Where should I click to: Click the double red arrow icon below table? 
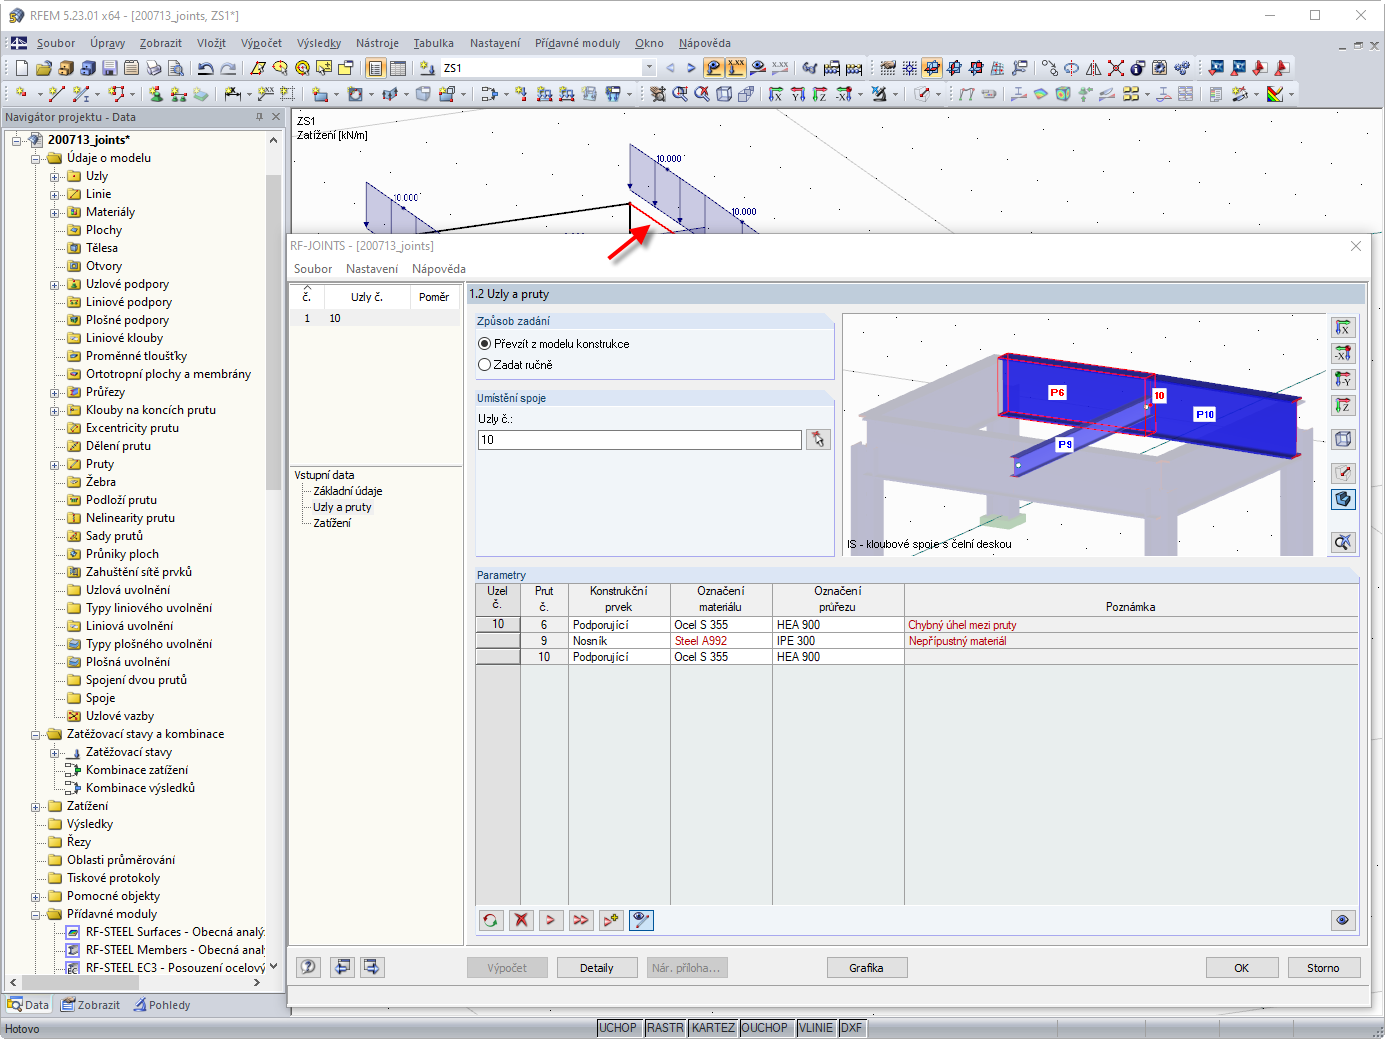tap(581, 920)
